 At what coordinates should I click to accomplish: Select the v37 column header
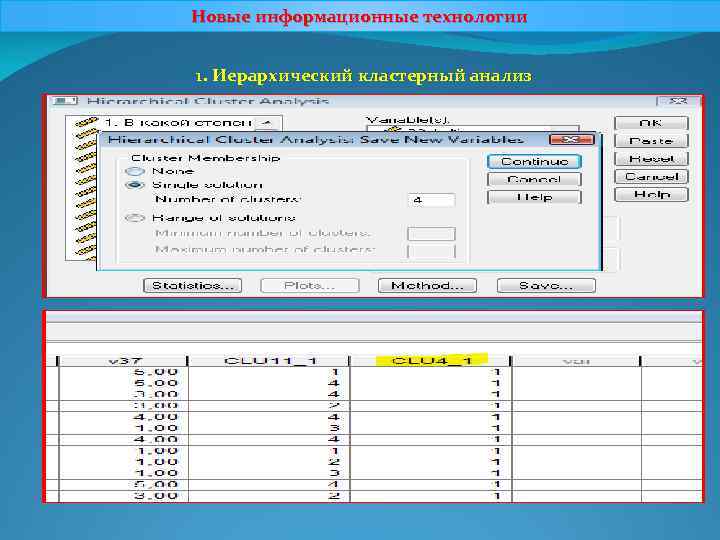point(123,361)
